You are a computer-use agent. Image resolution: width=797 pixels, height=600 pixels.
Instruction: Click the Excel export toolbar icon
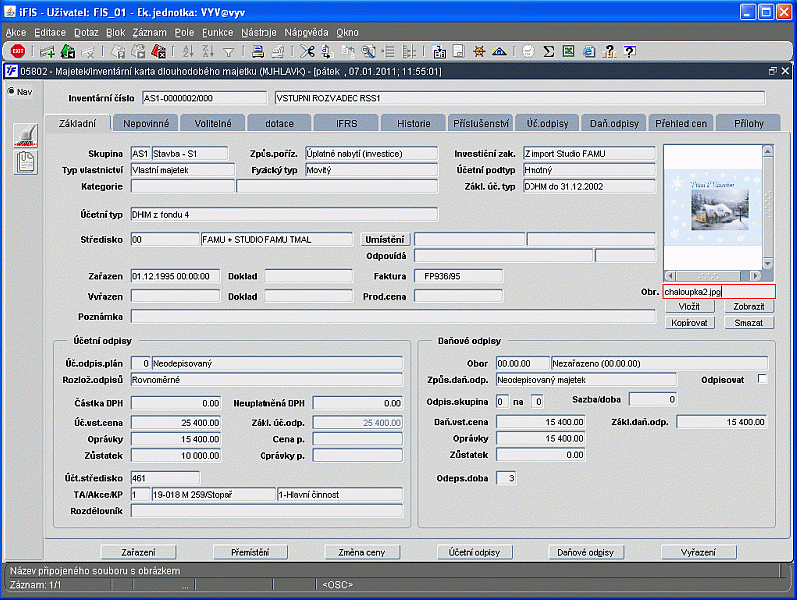coord(567,51)
